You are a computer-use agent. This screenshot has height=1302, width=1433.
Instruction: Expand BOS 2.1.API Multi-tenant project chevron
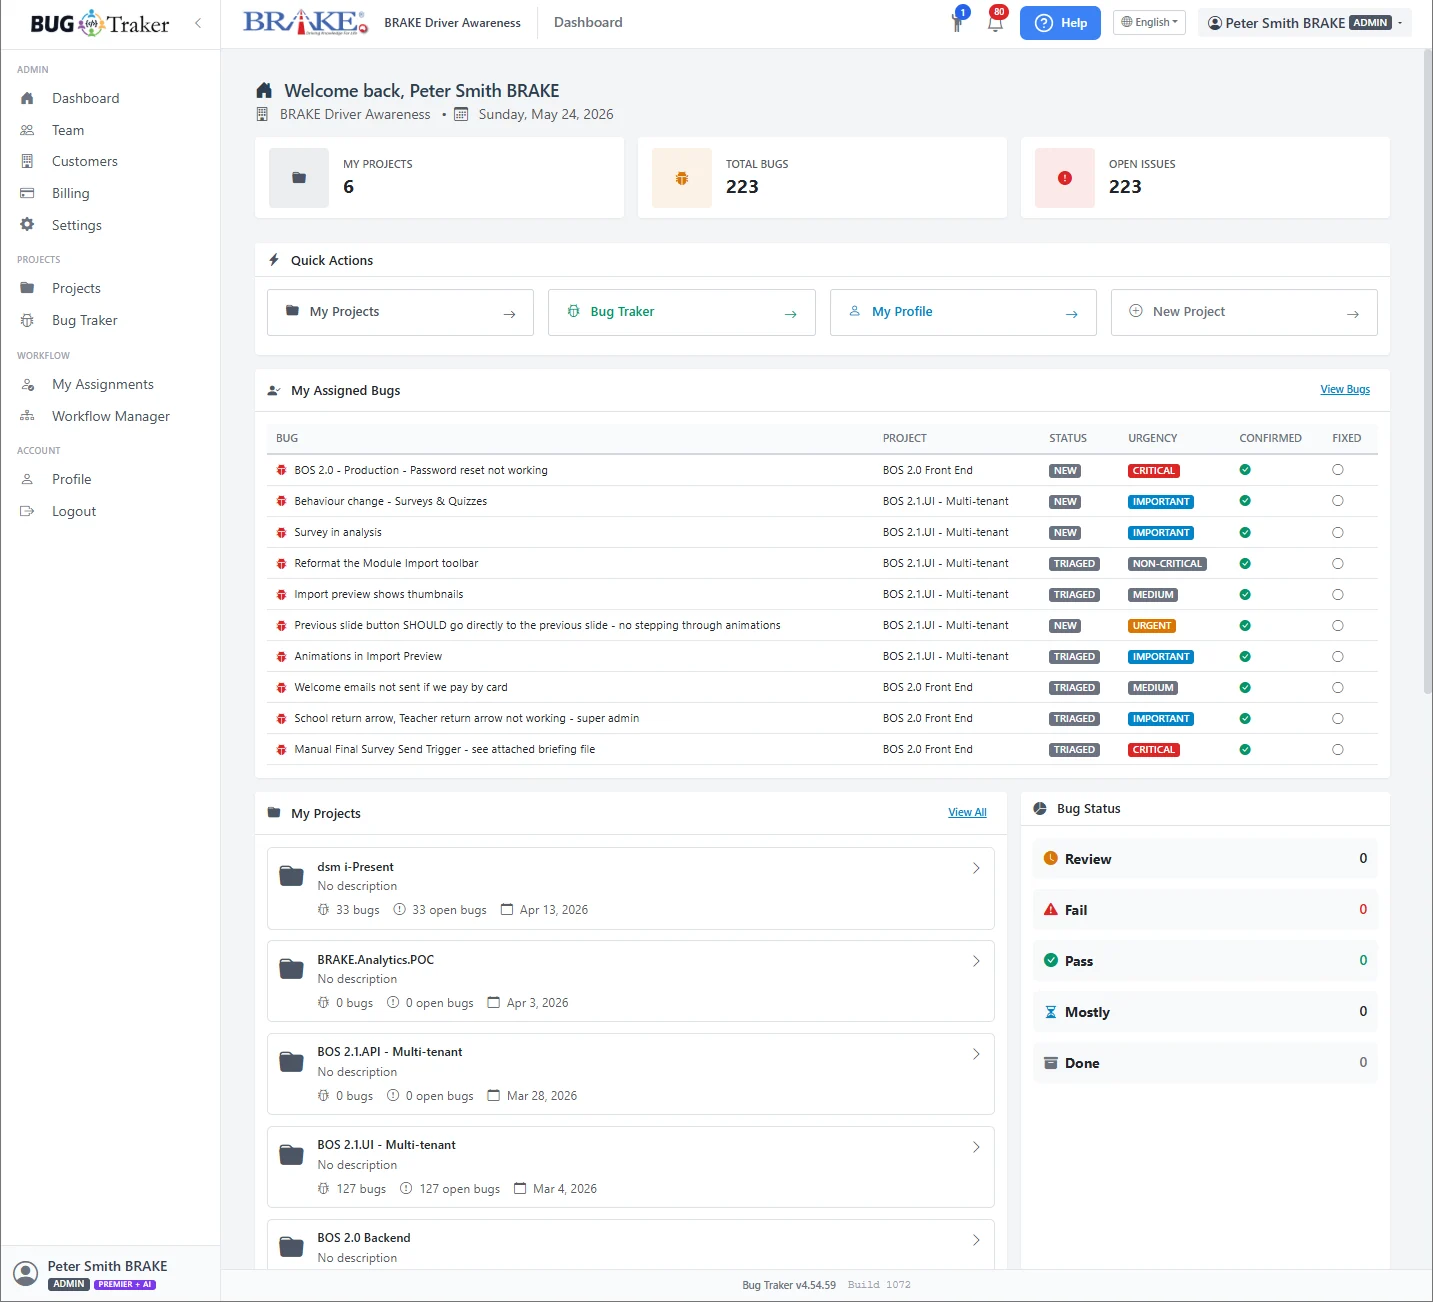tap(976, 1054)
